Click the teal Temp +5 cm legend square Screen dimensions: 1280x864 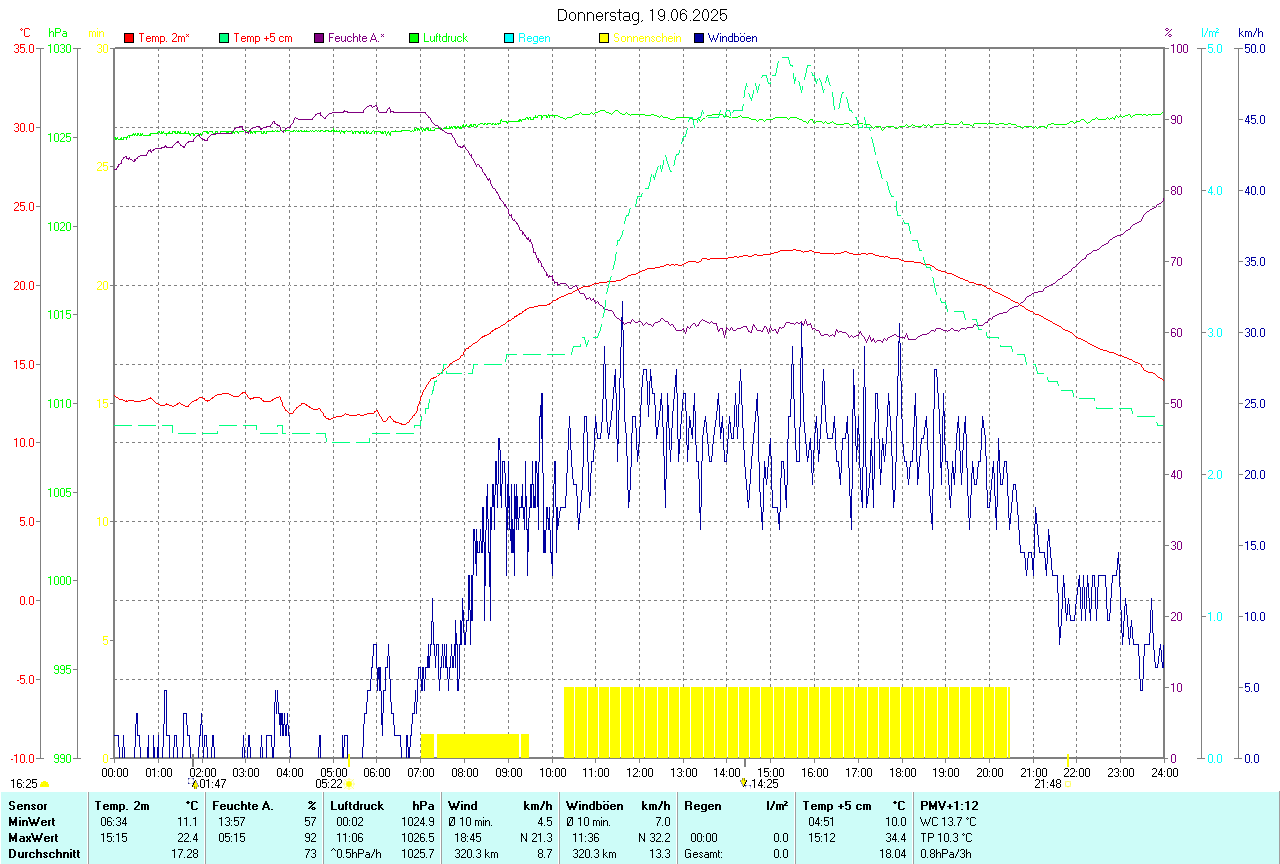pyautogui.click(x=224, y=38)
